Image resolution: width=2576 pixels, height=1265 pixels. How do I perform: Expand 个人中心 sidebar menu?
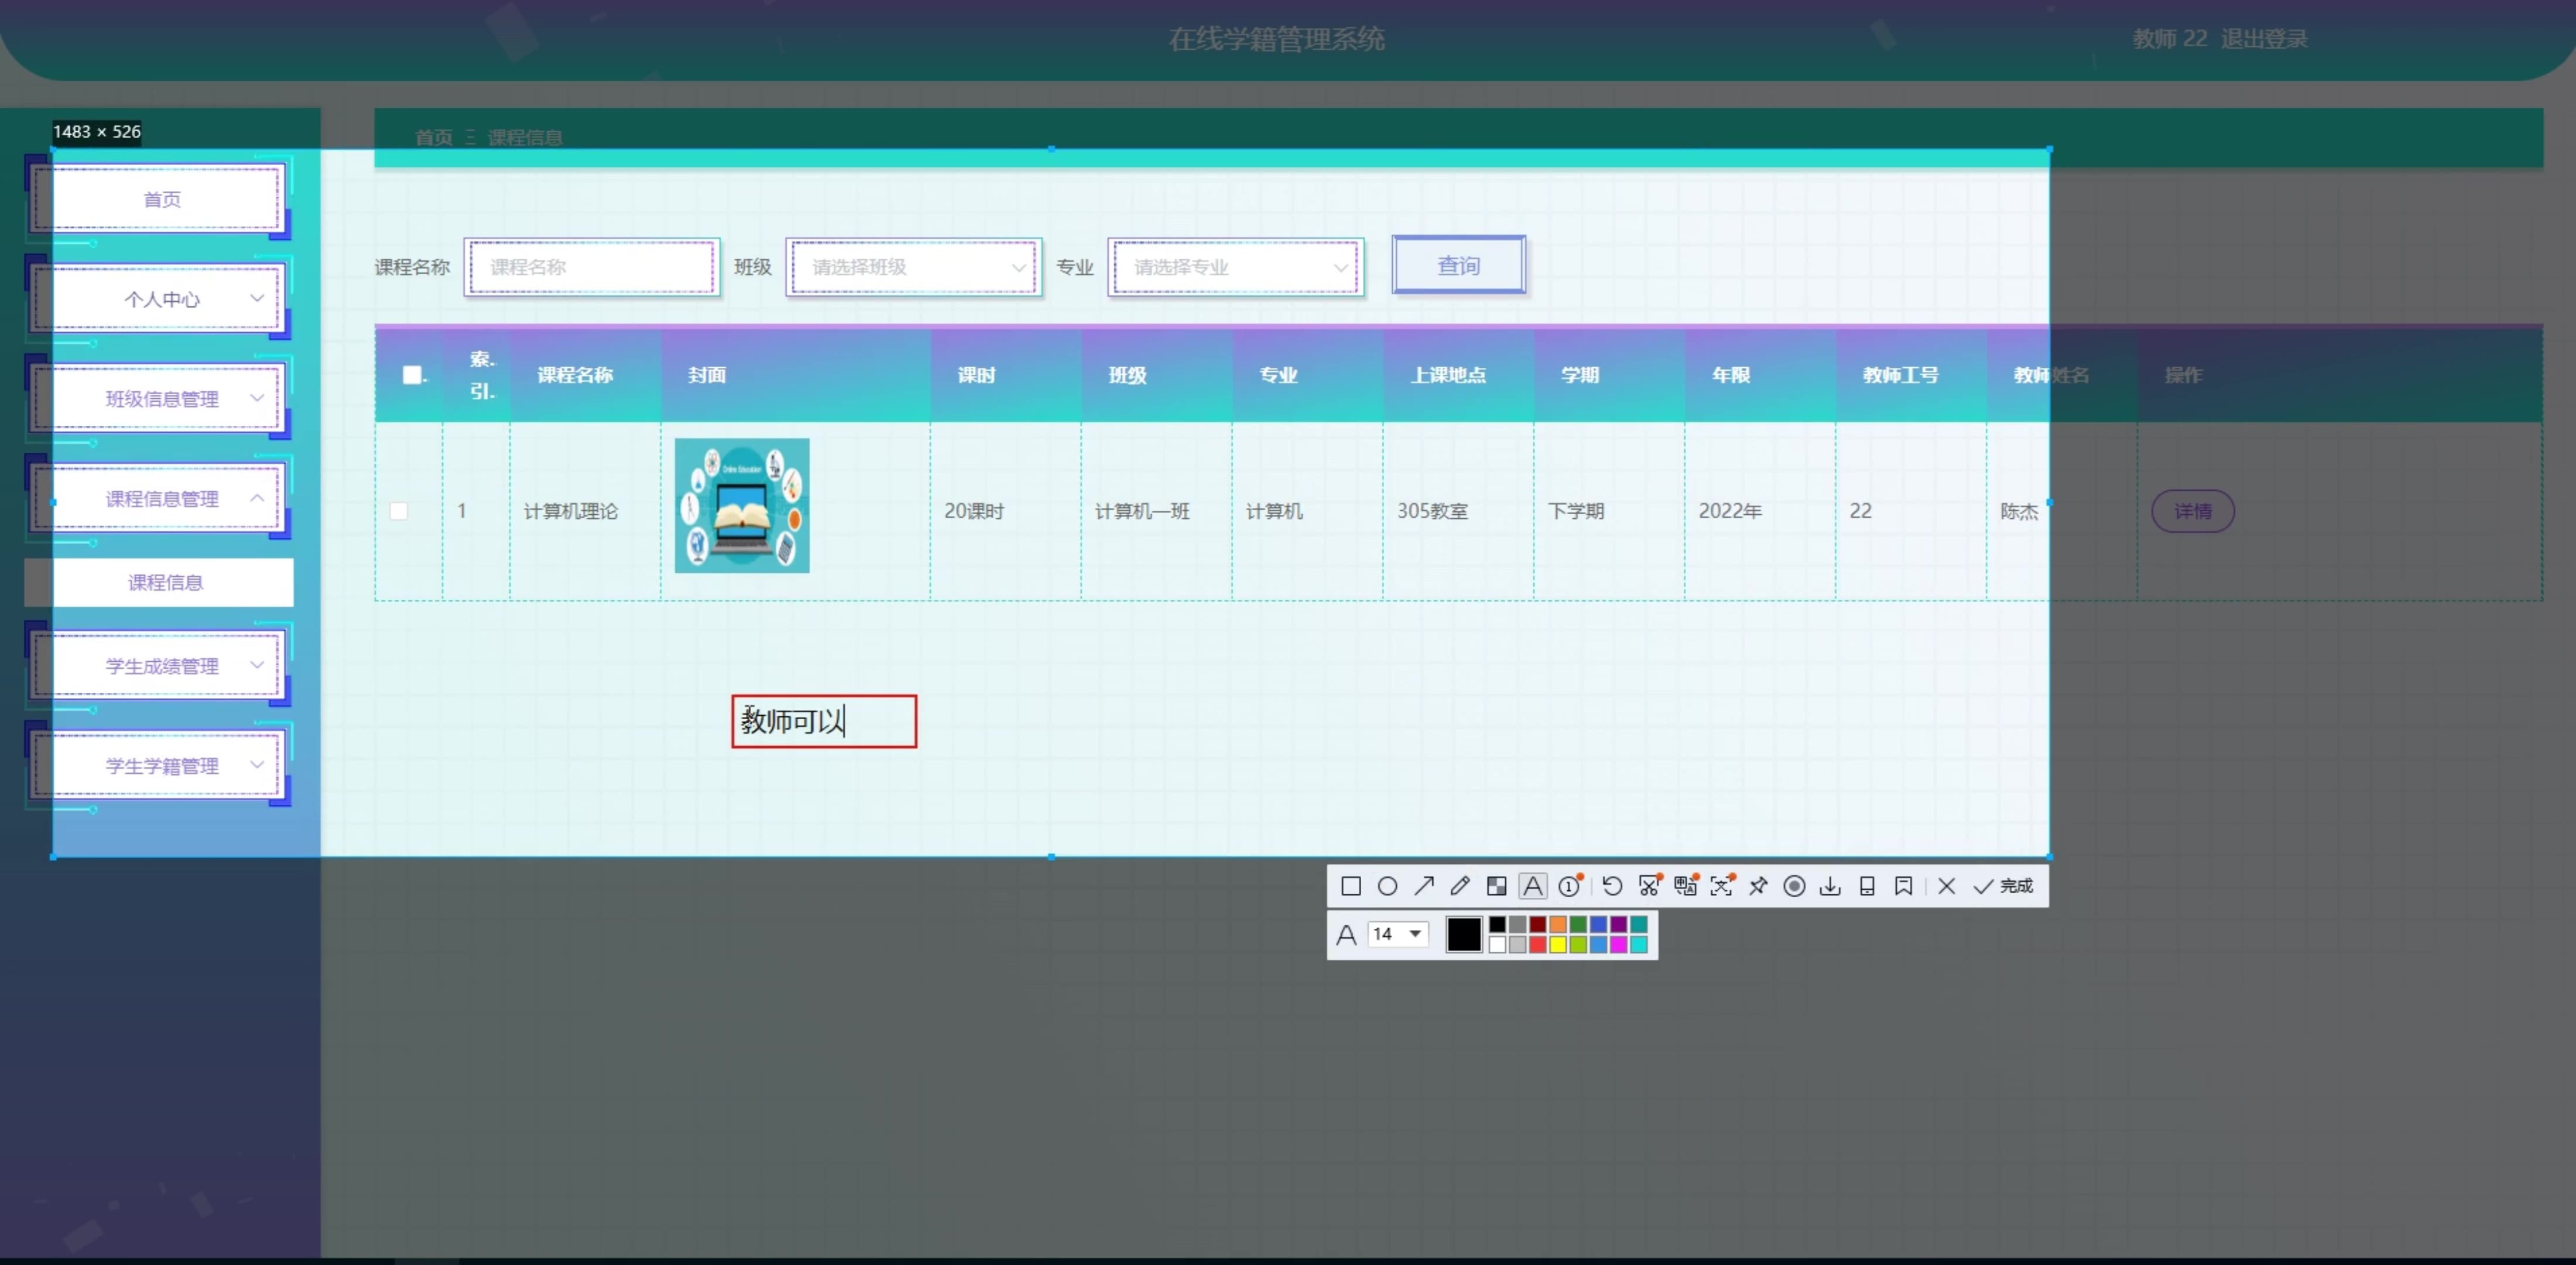[162, 299]
